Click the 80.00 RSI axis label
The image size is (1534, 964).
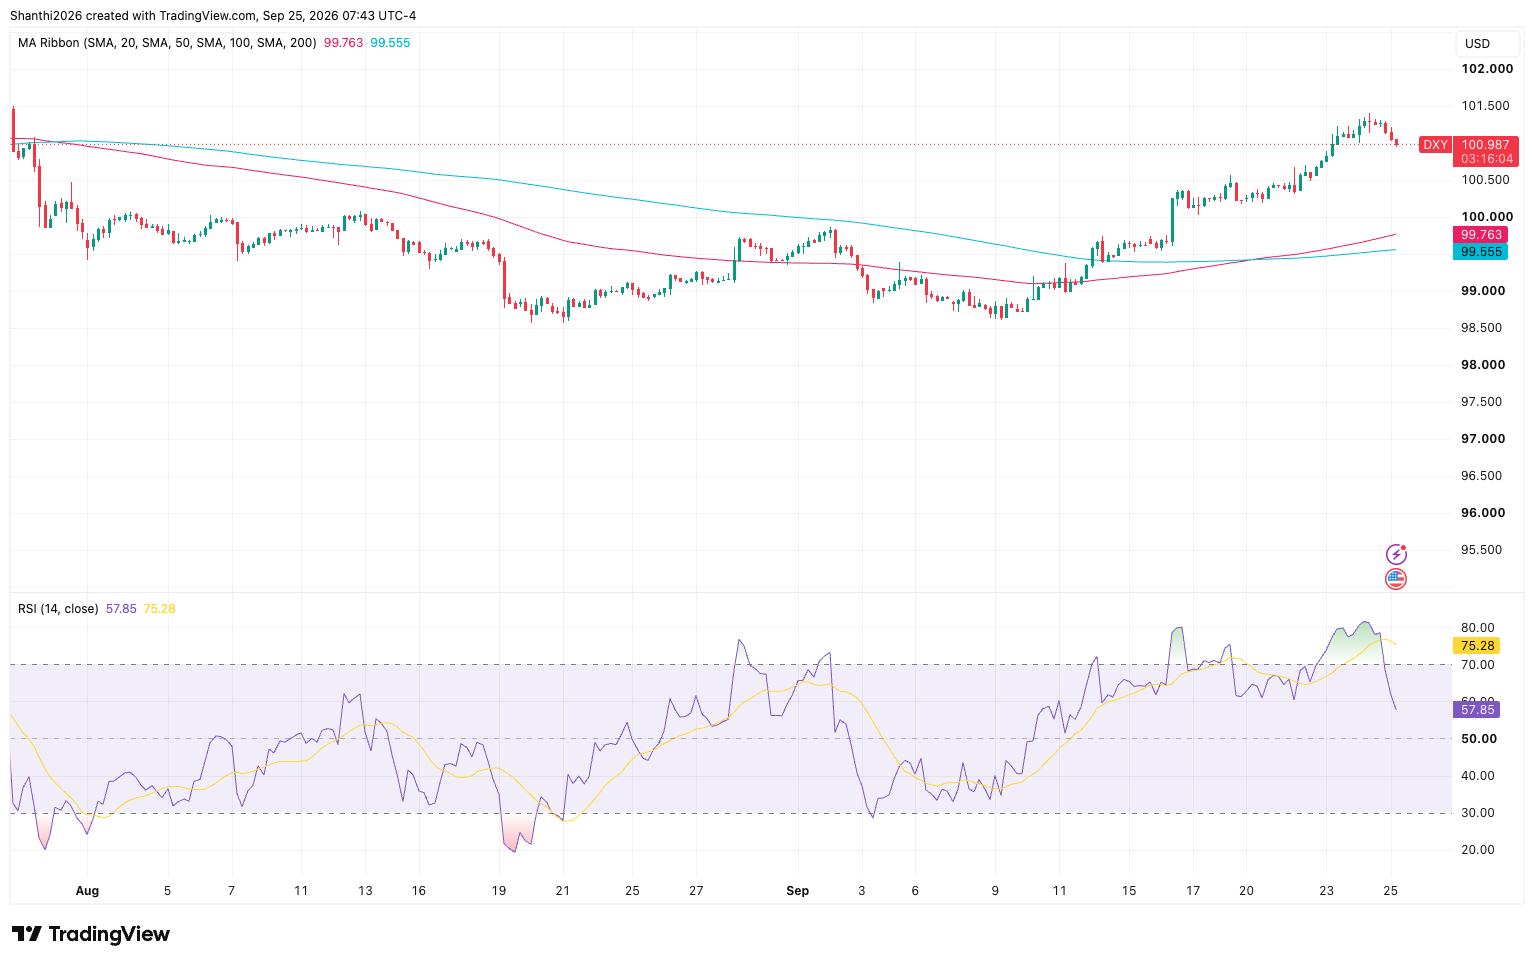[x=1478, y=628]
